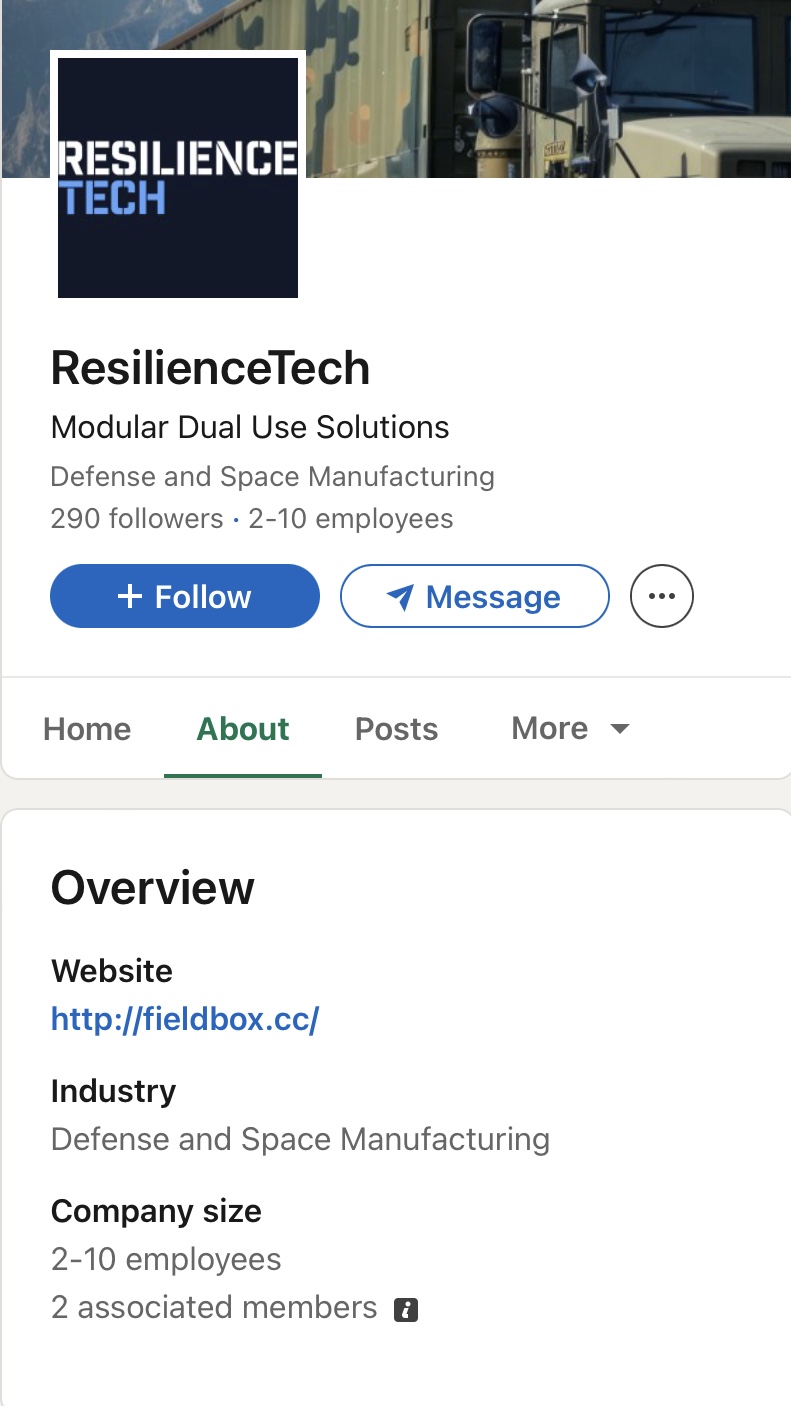Image resolution: width=791 pixels, height=1406 pixels.
Task: Open the ResilienceTech logo image
Action: (178, 177)
